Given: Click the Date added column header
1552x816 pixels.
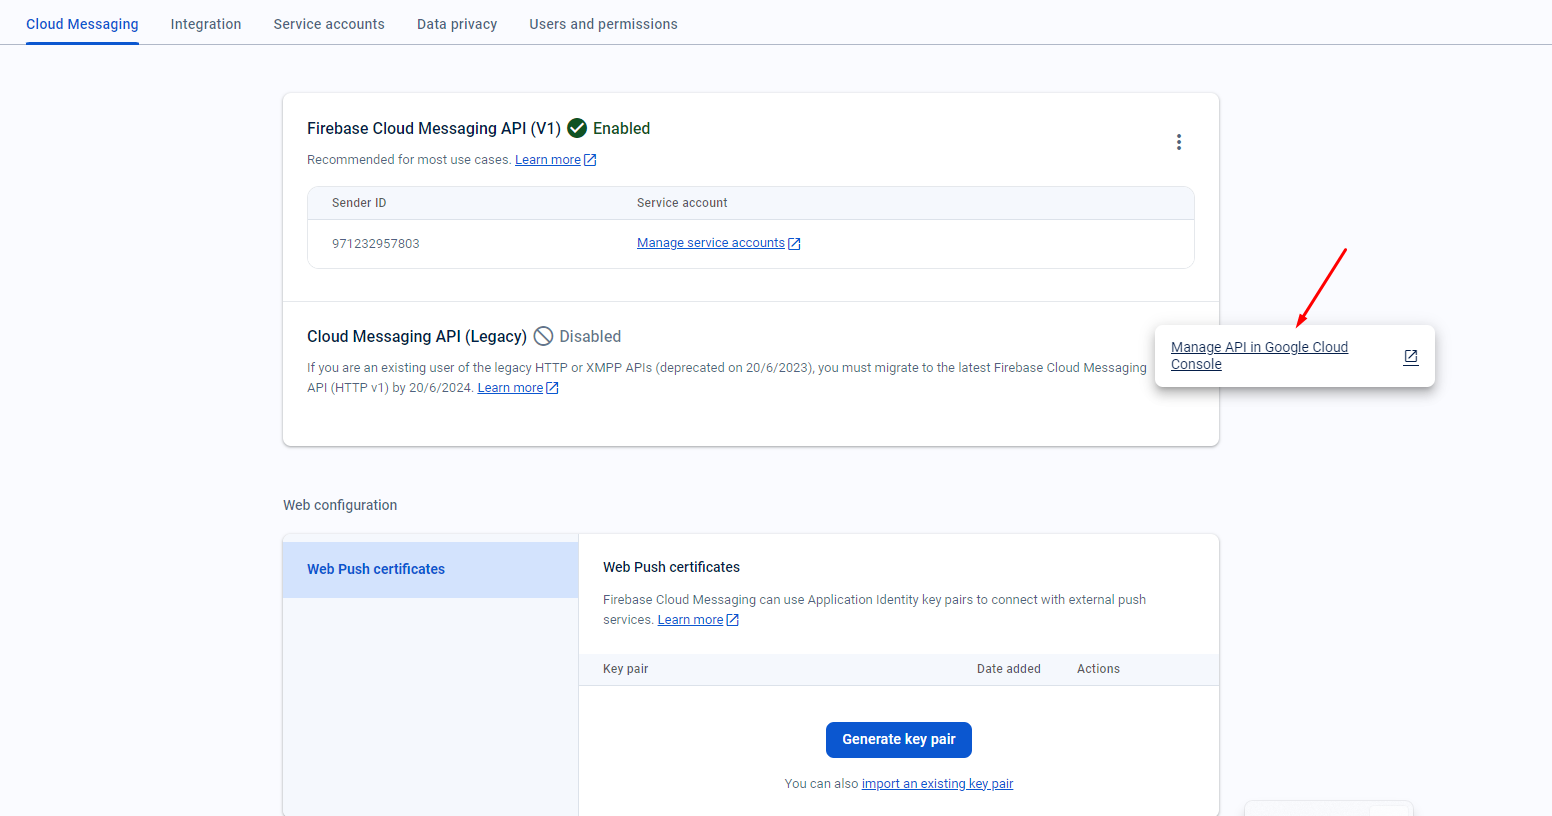Looking at the screenshot, I should (x=1009, y=669).
